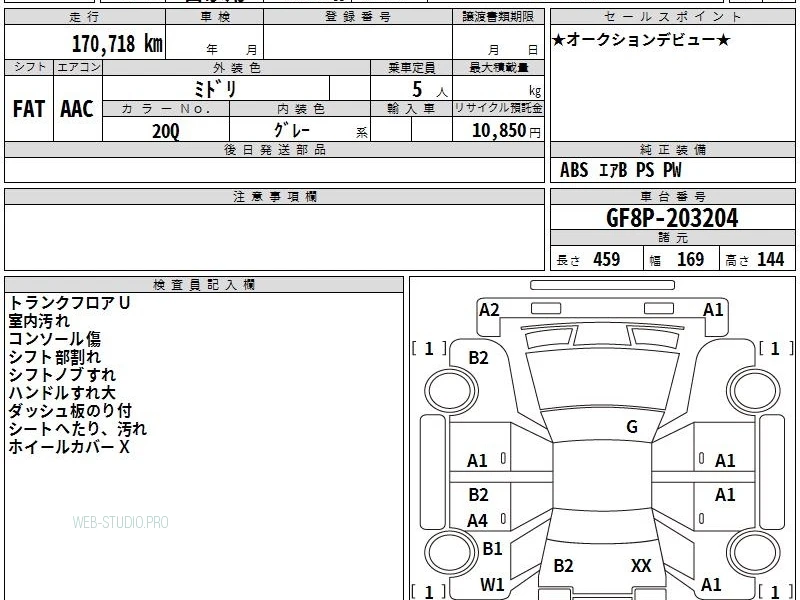This screenshot has height=600, width=800.
Task: Select the note トランクフロア U
Action: 69,303
